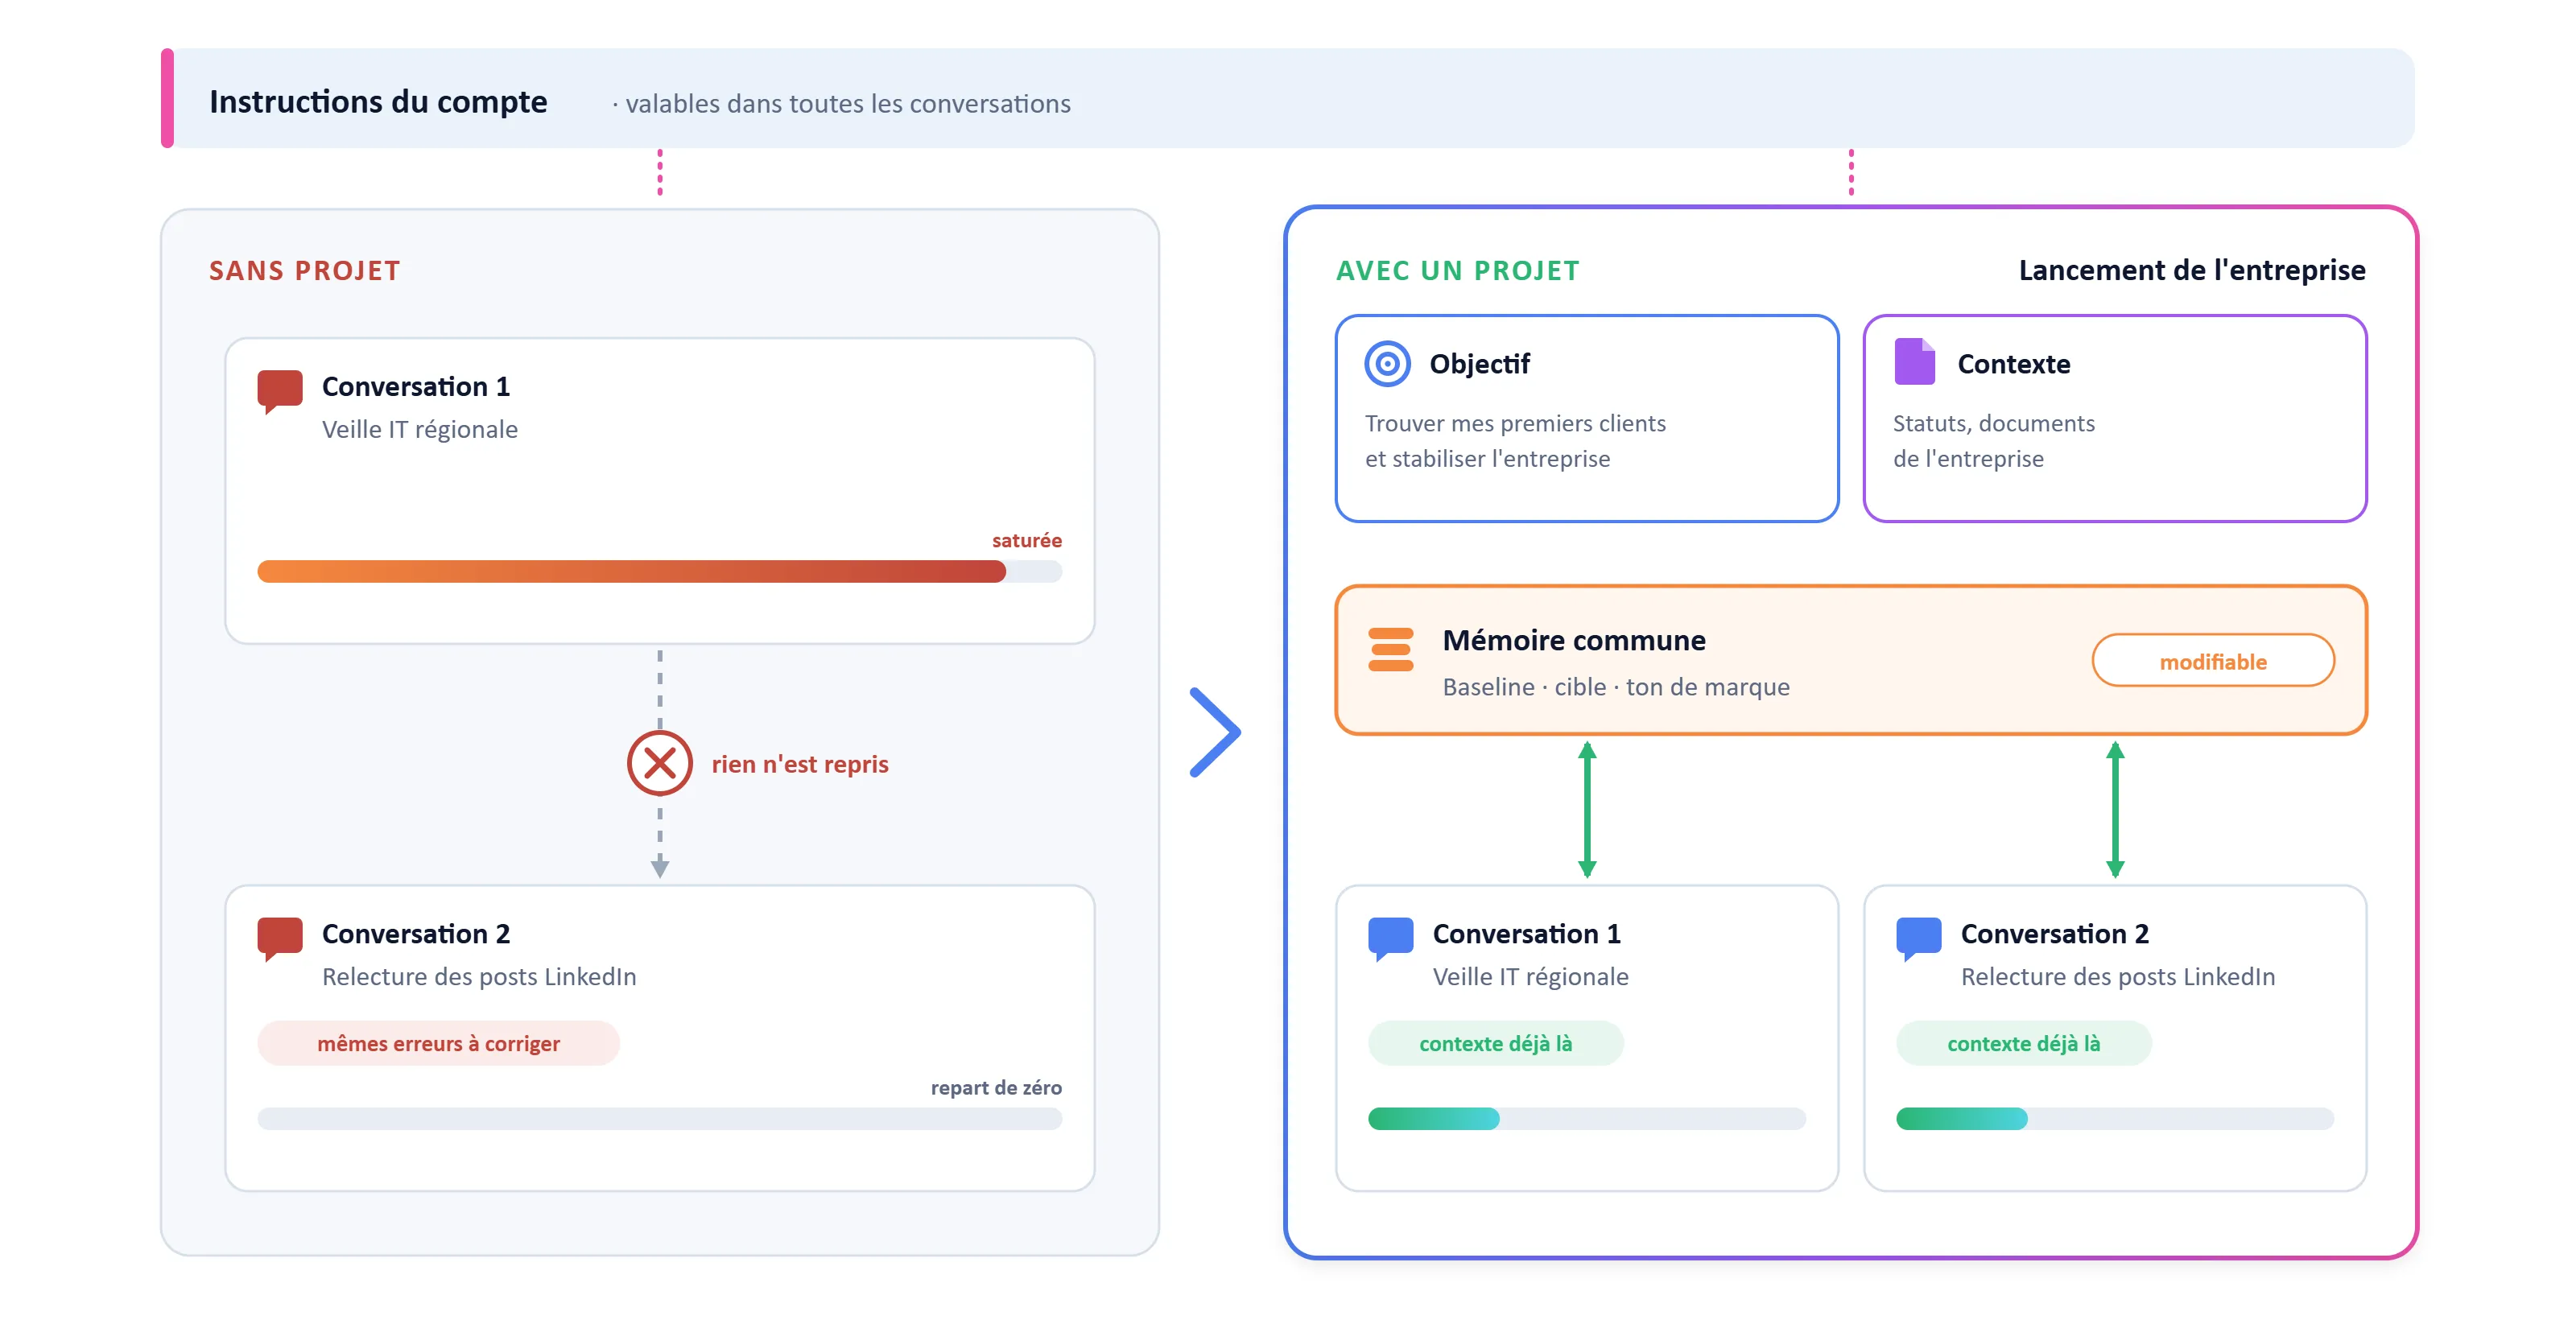Image resolution: width=2576 pixels, height=1320 pixels.
Task: Click 'Baseline · cible · ton de marque' text
Action: [x=1615, y=687]
